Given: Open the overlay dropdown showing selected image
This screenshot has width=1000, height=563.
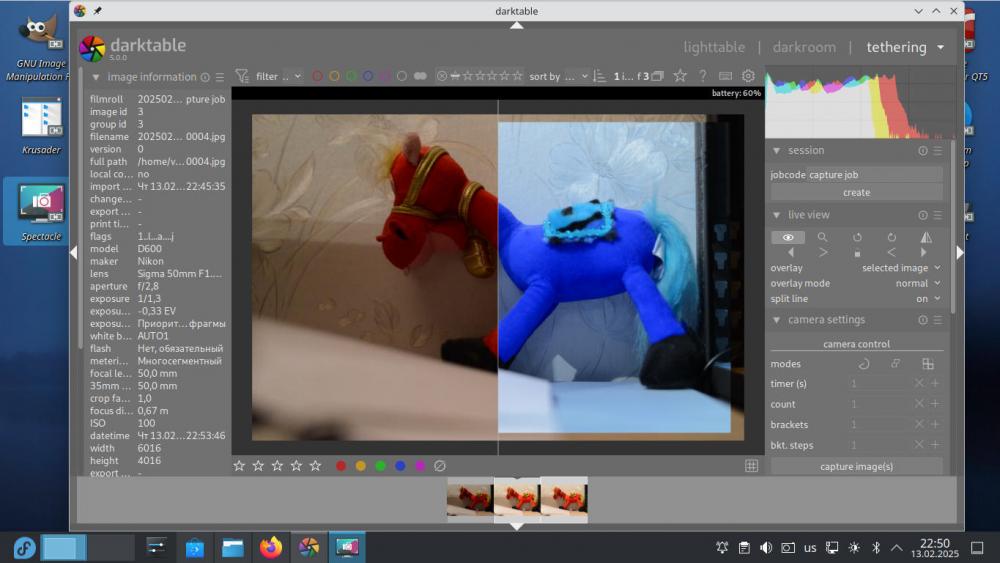Looking at the screenshot, I should (901, 268).
